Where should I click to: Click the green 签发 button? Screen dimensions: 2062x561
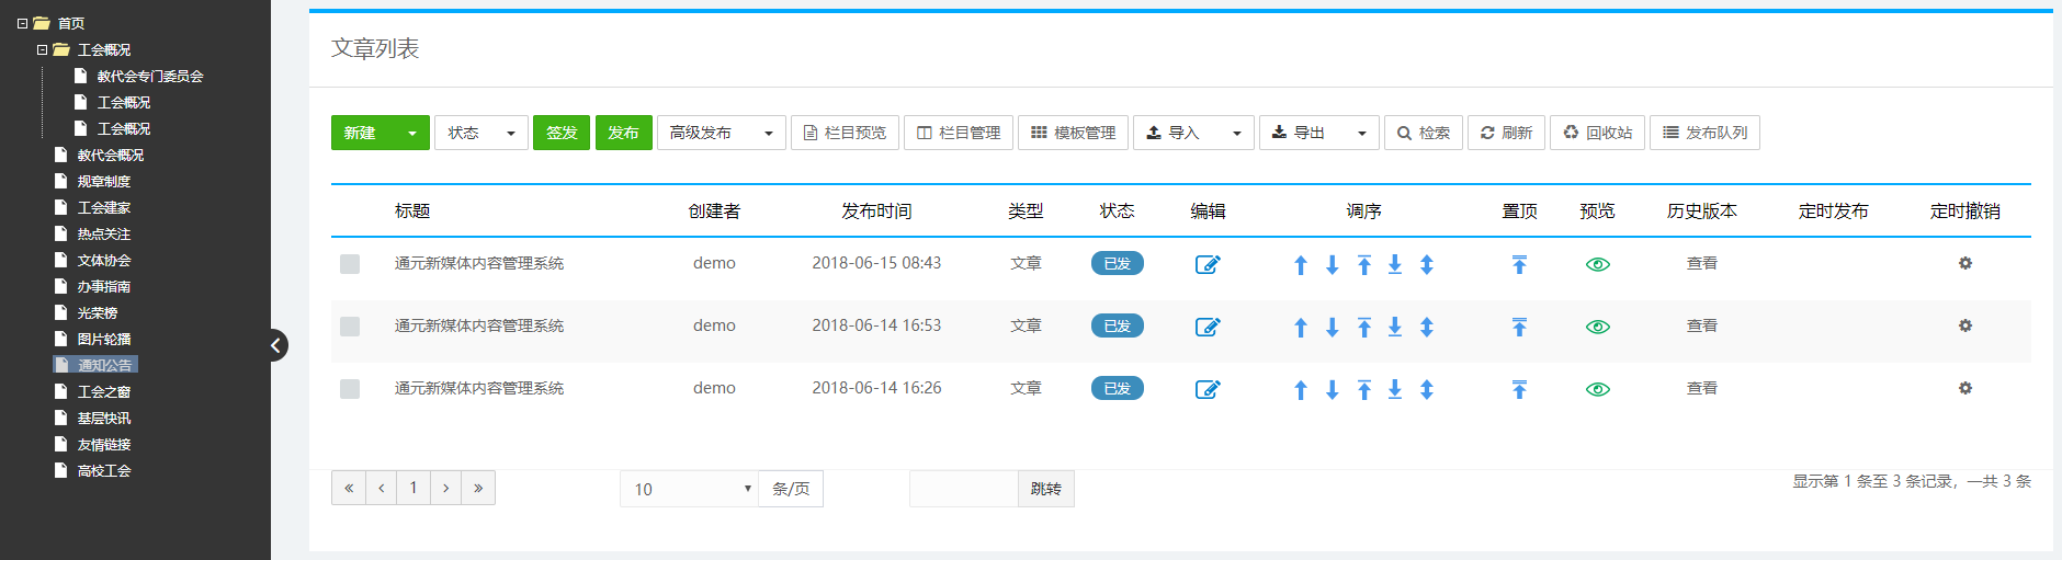tap(561, 133)
